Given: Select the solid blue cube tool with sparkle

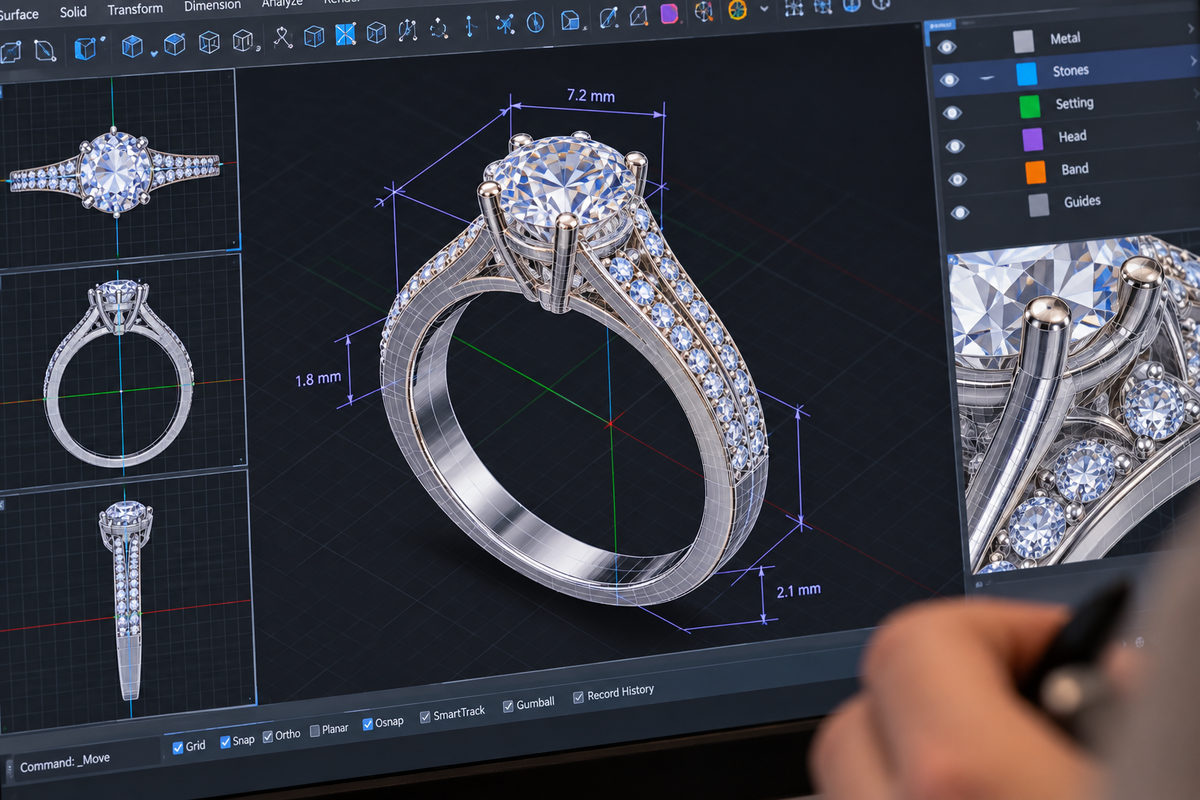Looking at the screenshot, I should tap(86, 47).
